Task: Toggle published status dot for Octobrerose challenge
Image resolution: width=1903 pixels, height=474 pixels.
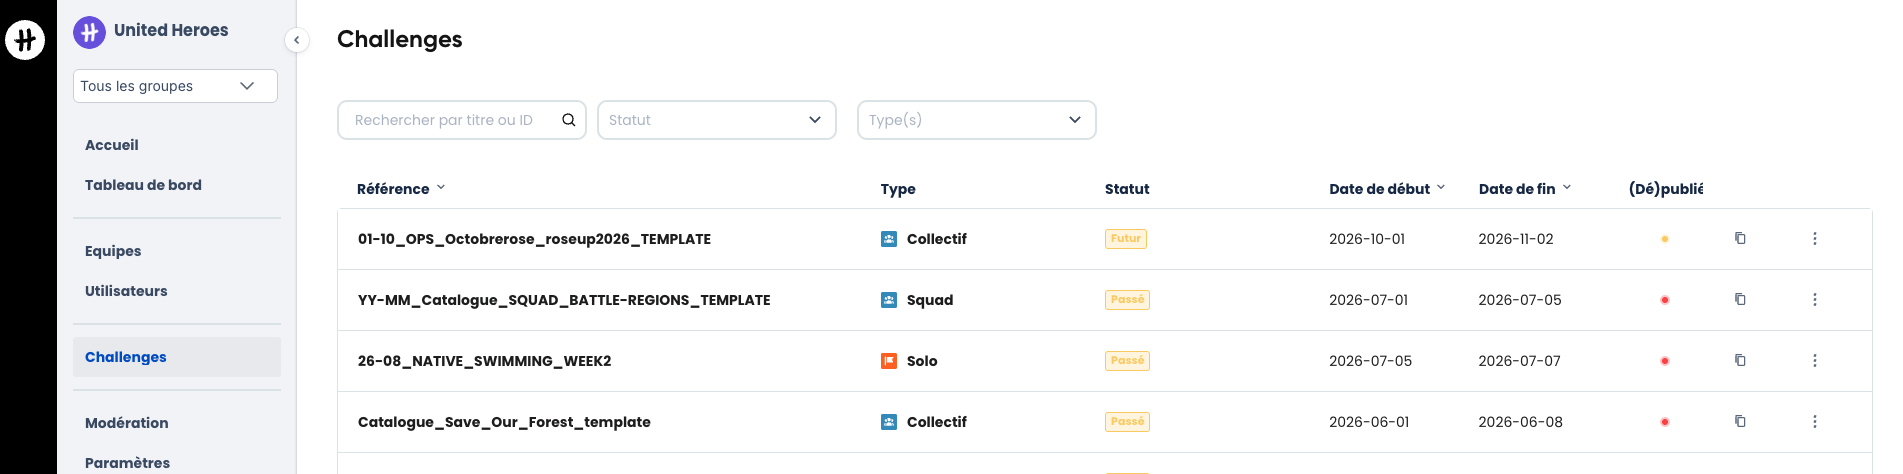Action: (x=1665, y=239)
